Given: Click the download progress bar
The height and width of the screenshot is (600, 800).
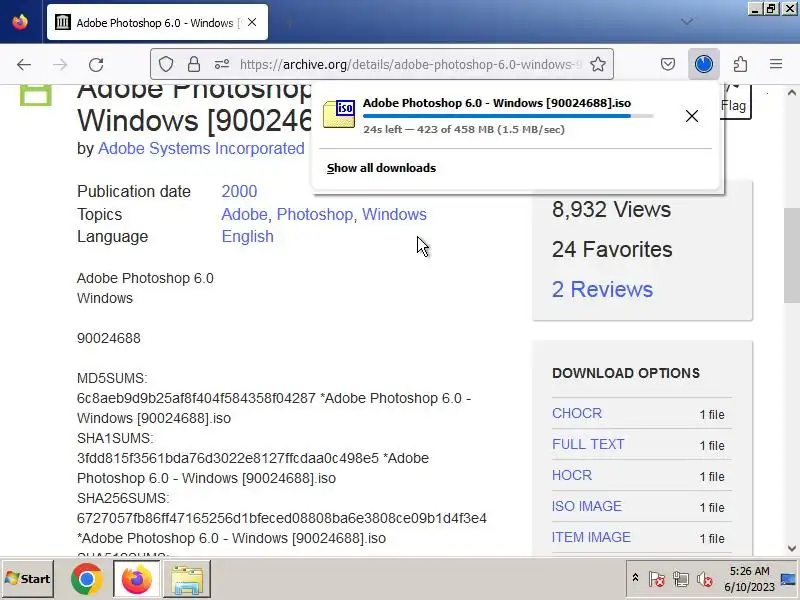Looking at the screenshot, I should 508,116.
